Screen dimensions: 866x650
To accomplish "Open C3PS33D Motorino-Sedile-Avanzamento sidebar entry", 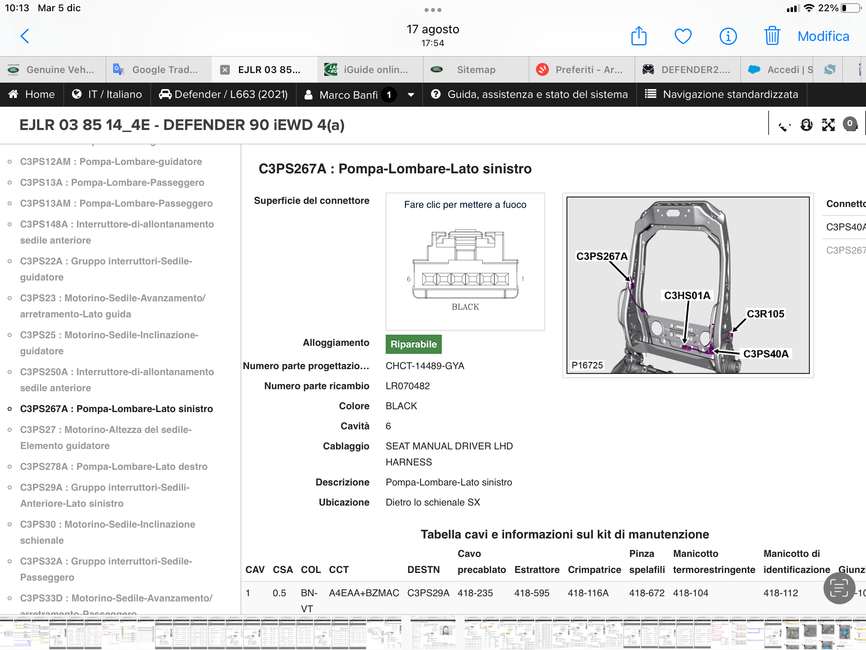I will click(116, 605).
